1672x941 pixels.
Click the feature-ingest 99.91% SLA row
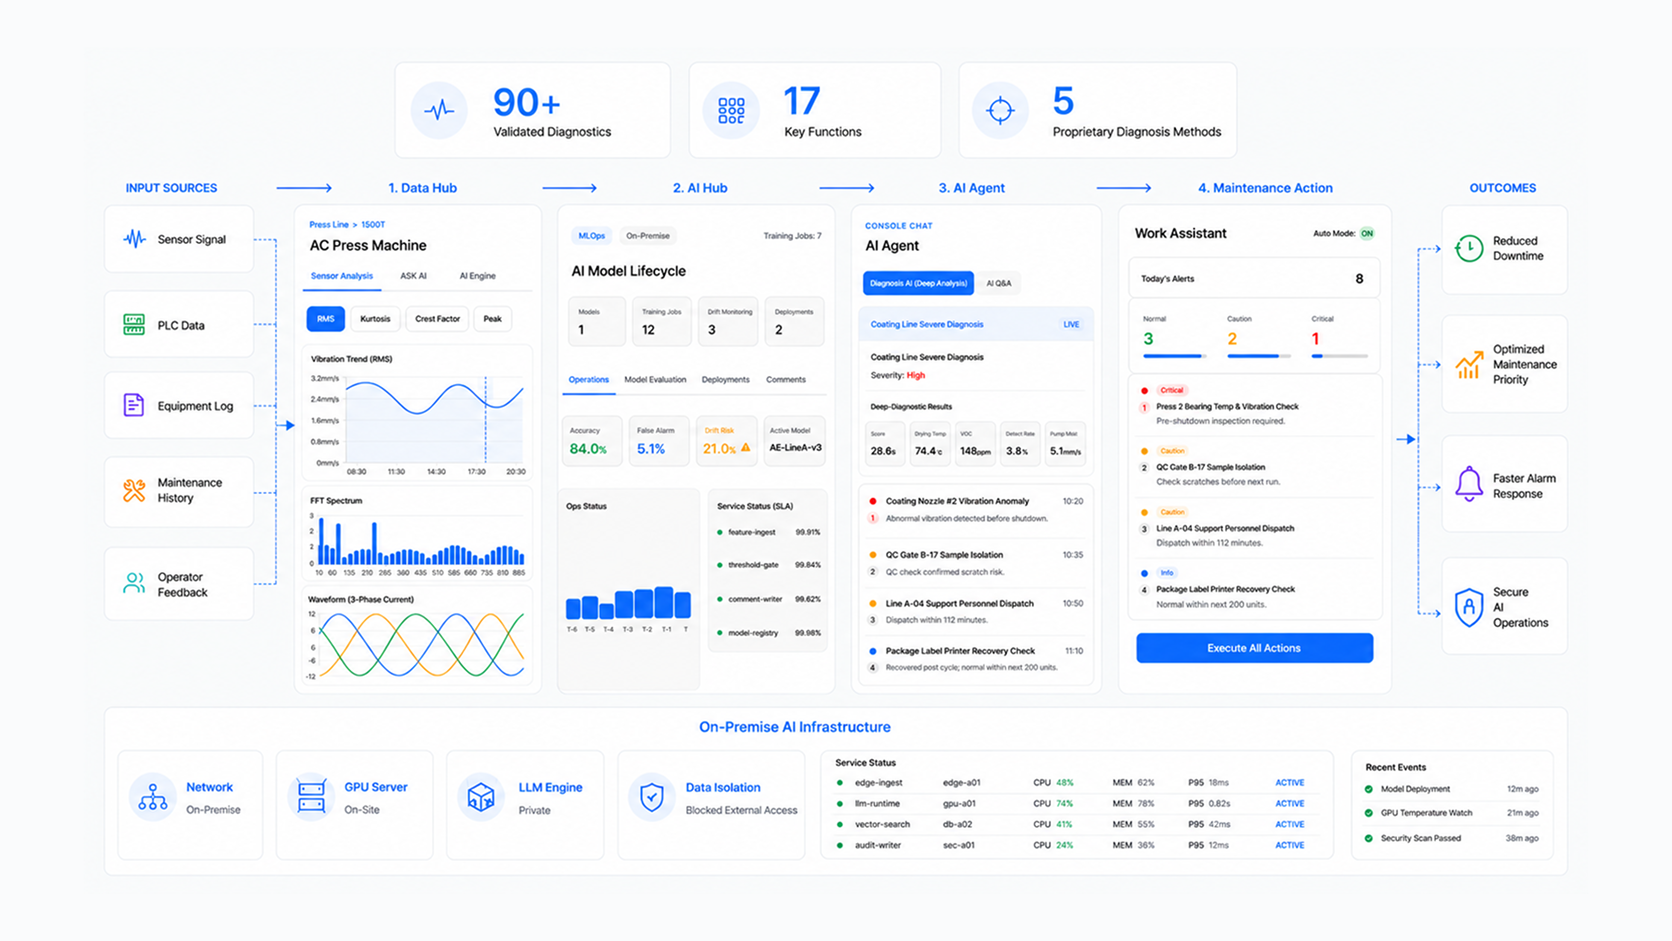pyautogui.click(x=768, y=532)
